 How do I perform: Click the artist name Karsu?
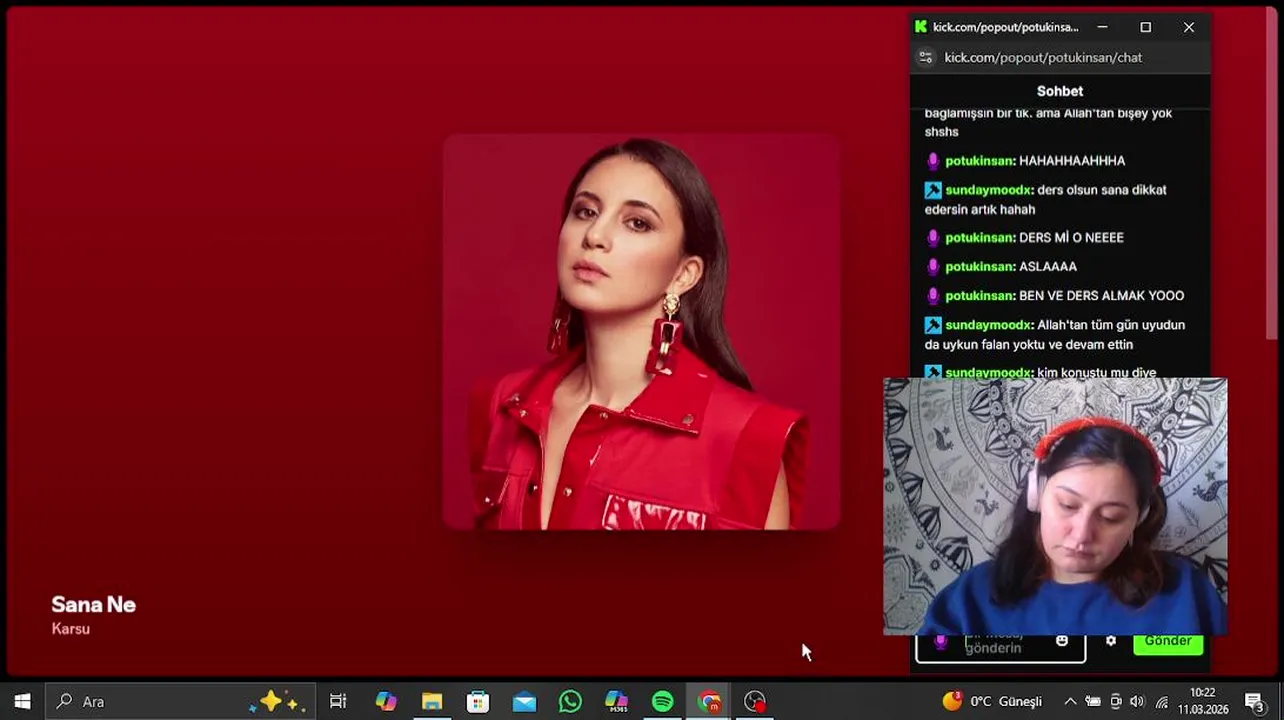[71, 629]
